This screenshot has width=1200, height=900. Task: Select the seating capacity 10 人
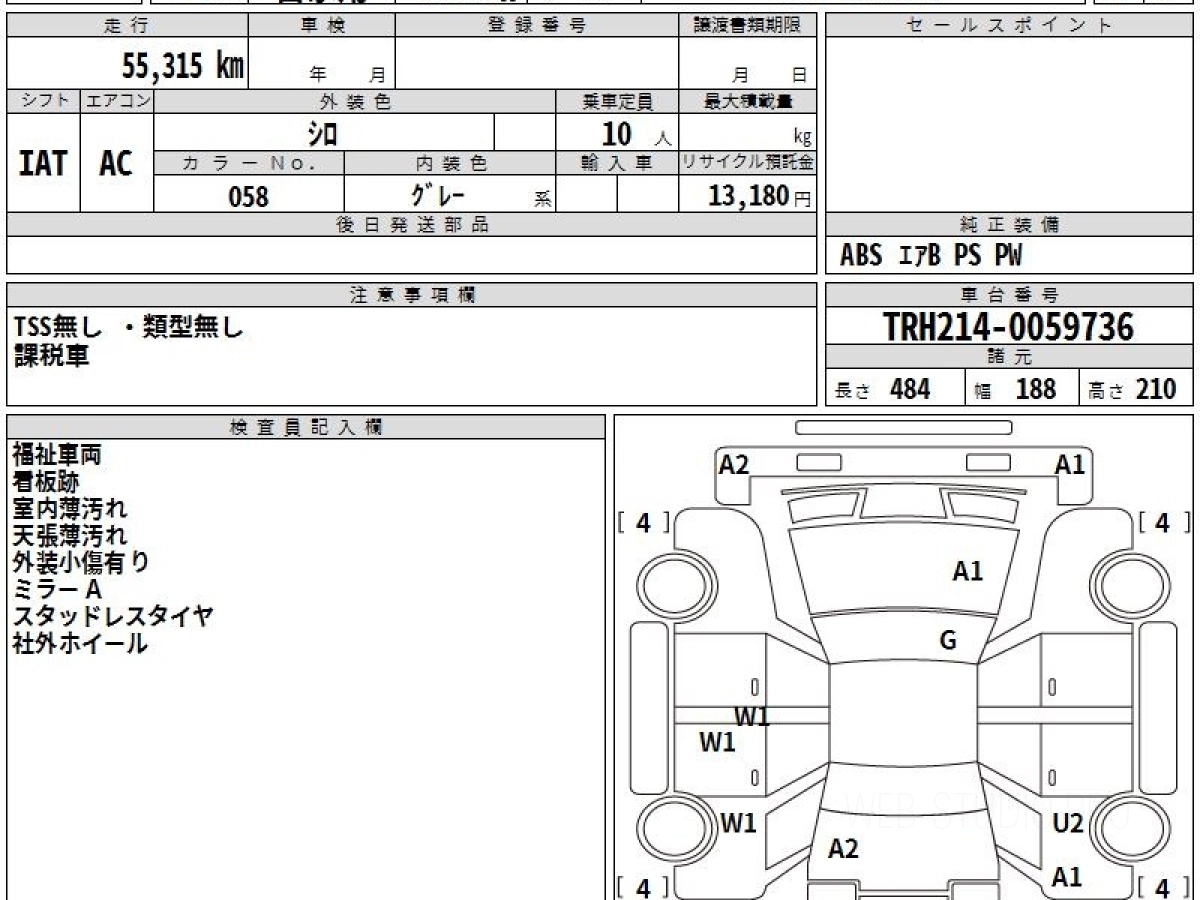click(637, 134)
